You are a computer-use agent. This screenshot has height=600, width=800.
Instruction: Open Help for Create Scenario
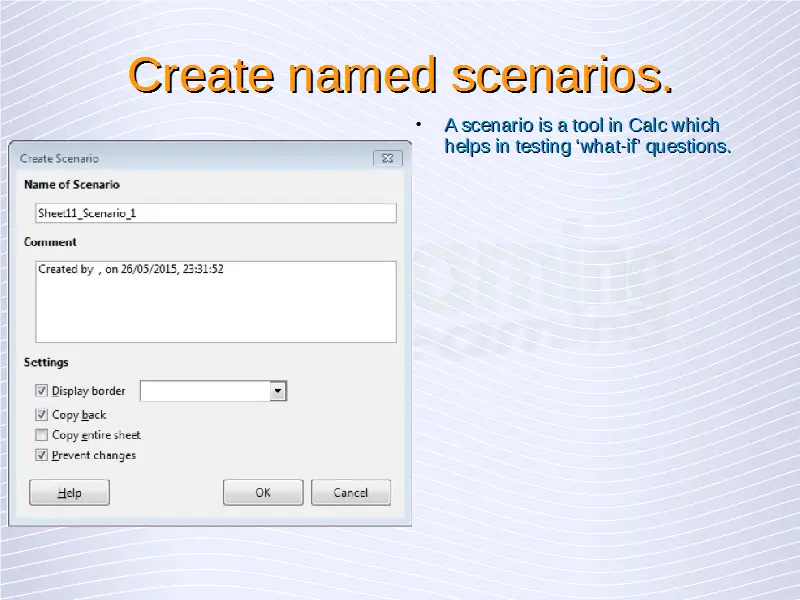tap(69, 493)
